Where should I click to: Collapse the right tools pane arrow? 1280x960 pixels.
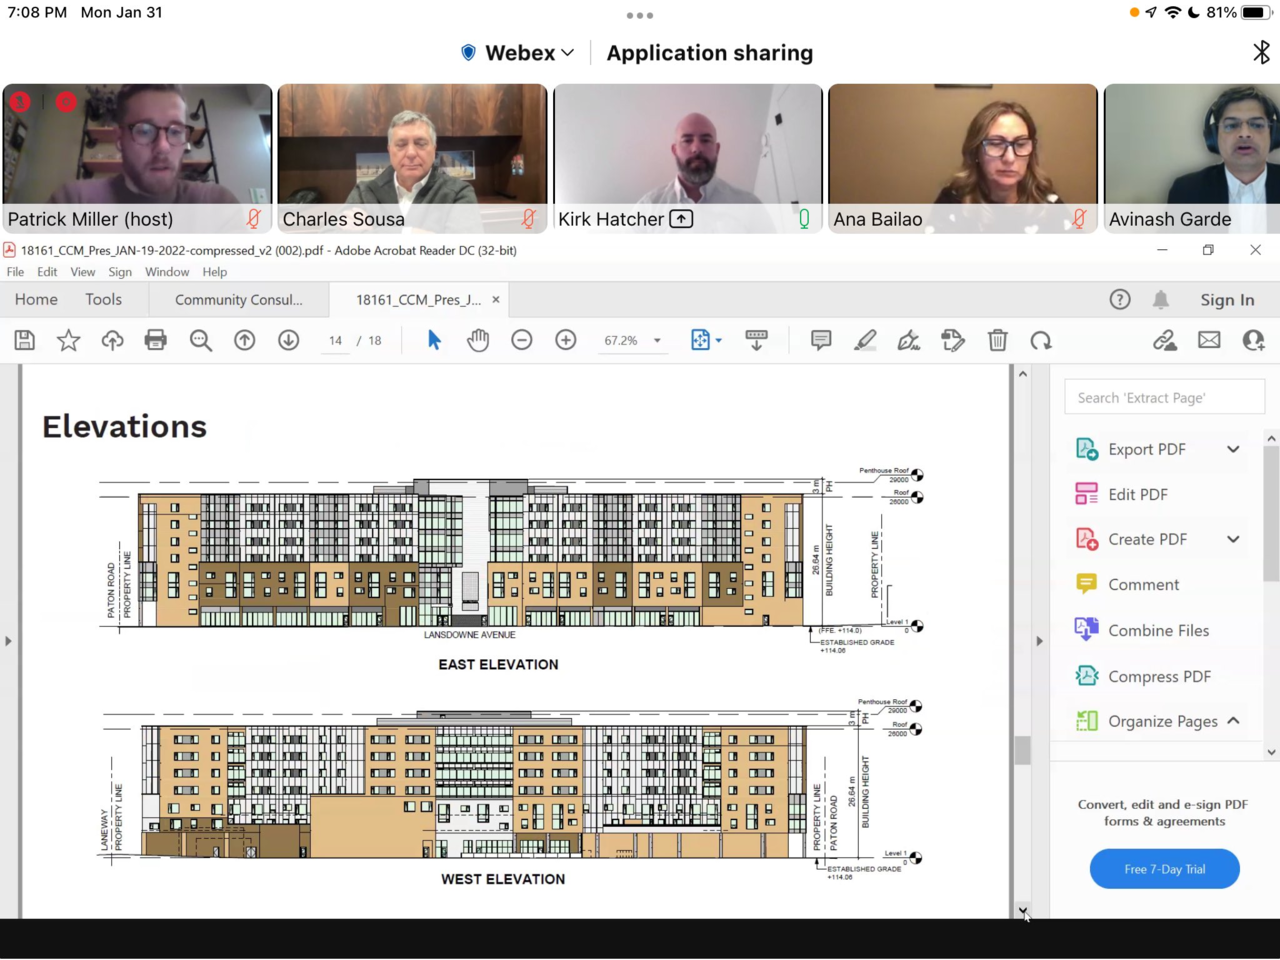pos(1039,641)
